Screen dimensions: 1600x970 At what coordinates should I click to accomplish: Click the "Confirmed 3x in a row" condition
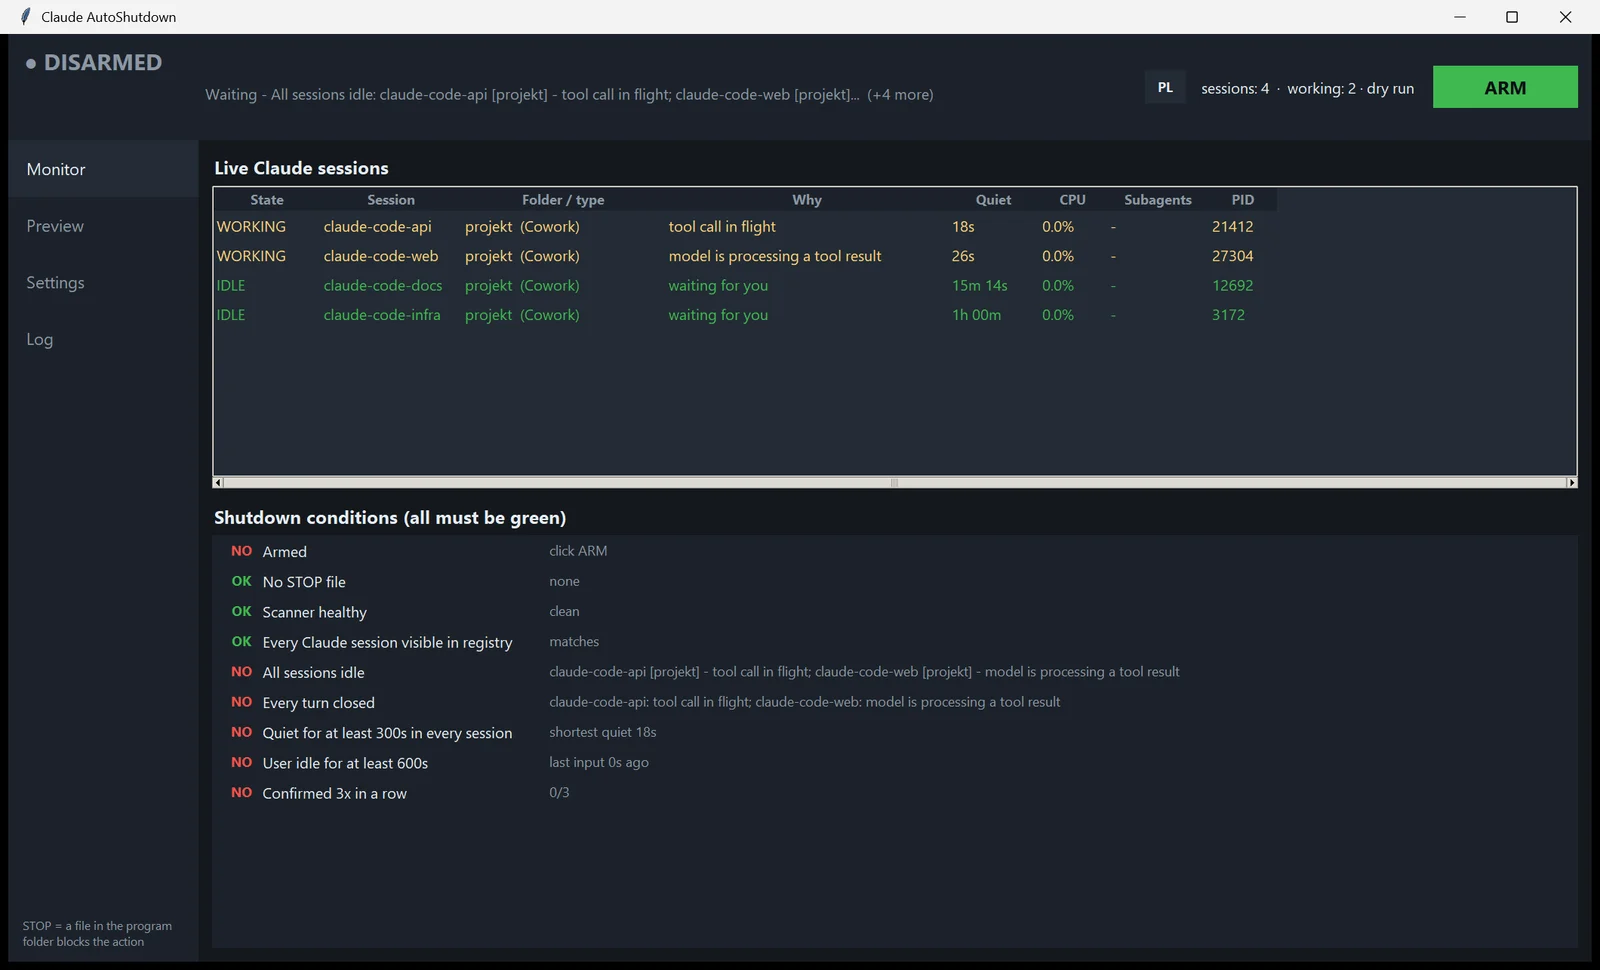[334, 793]
